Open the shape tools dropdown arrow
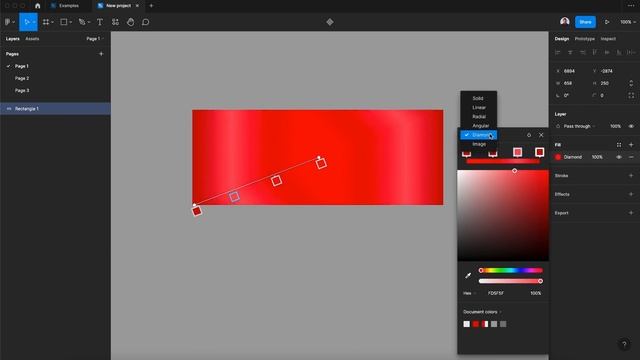640x360 pixels. [71, 22]
